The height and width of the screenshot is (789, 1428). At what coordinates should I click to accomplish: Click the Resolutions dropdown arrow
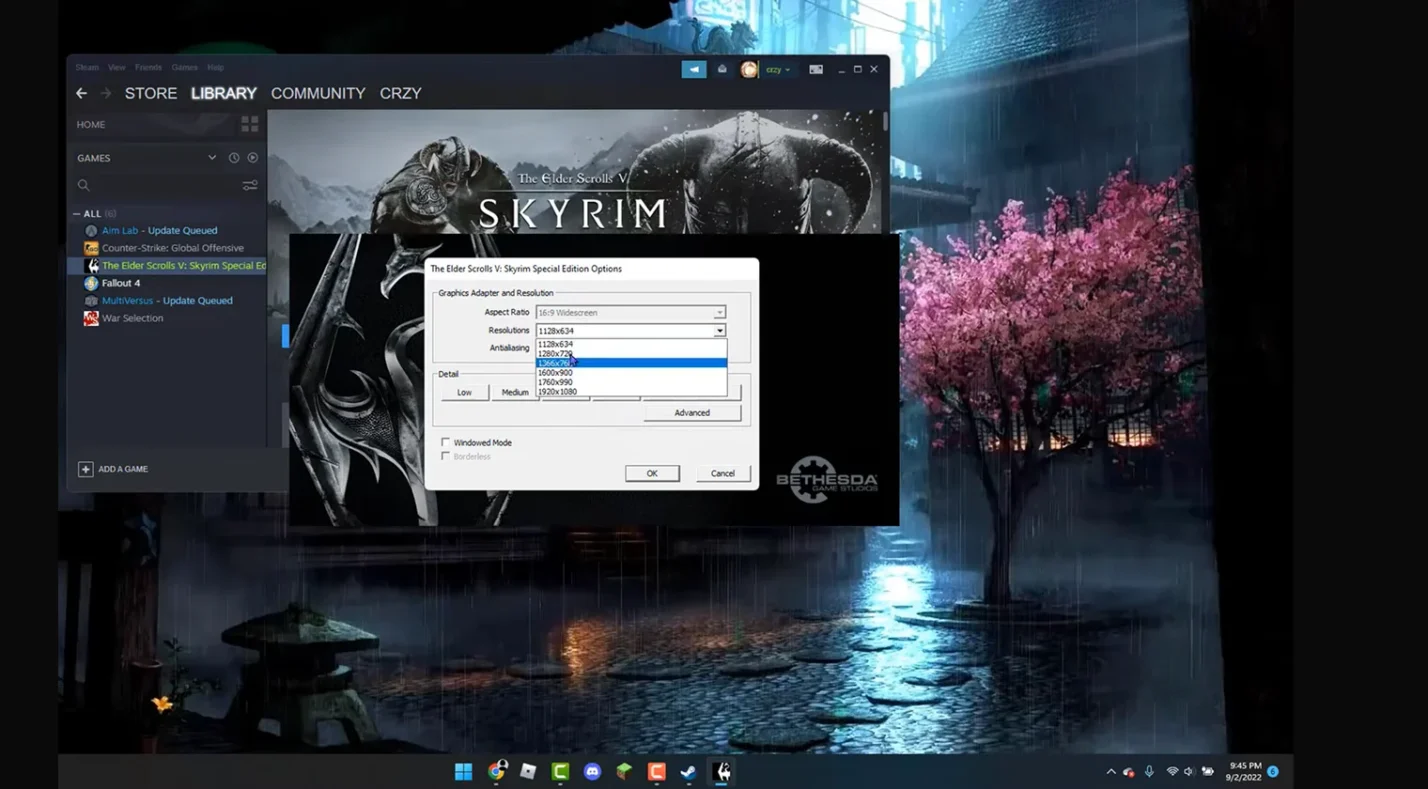tap(719, 330)
